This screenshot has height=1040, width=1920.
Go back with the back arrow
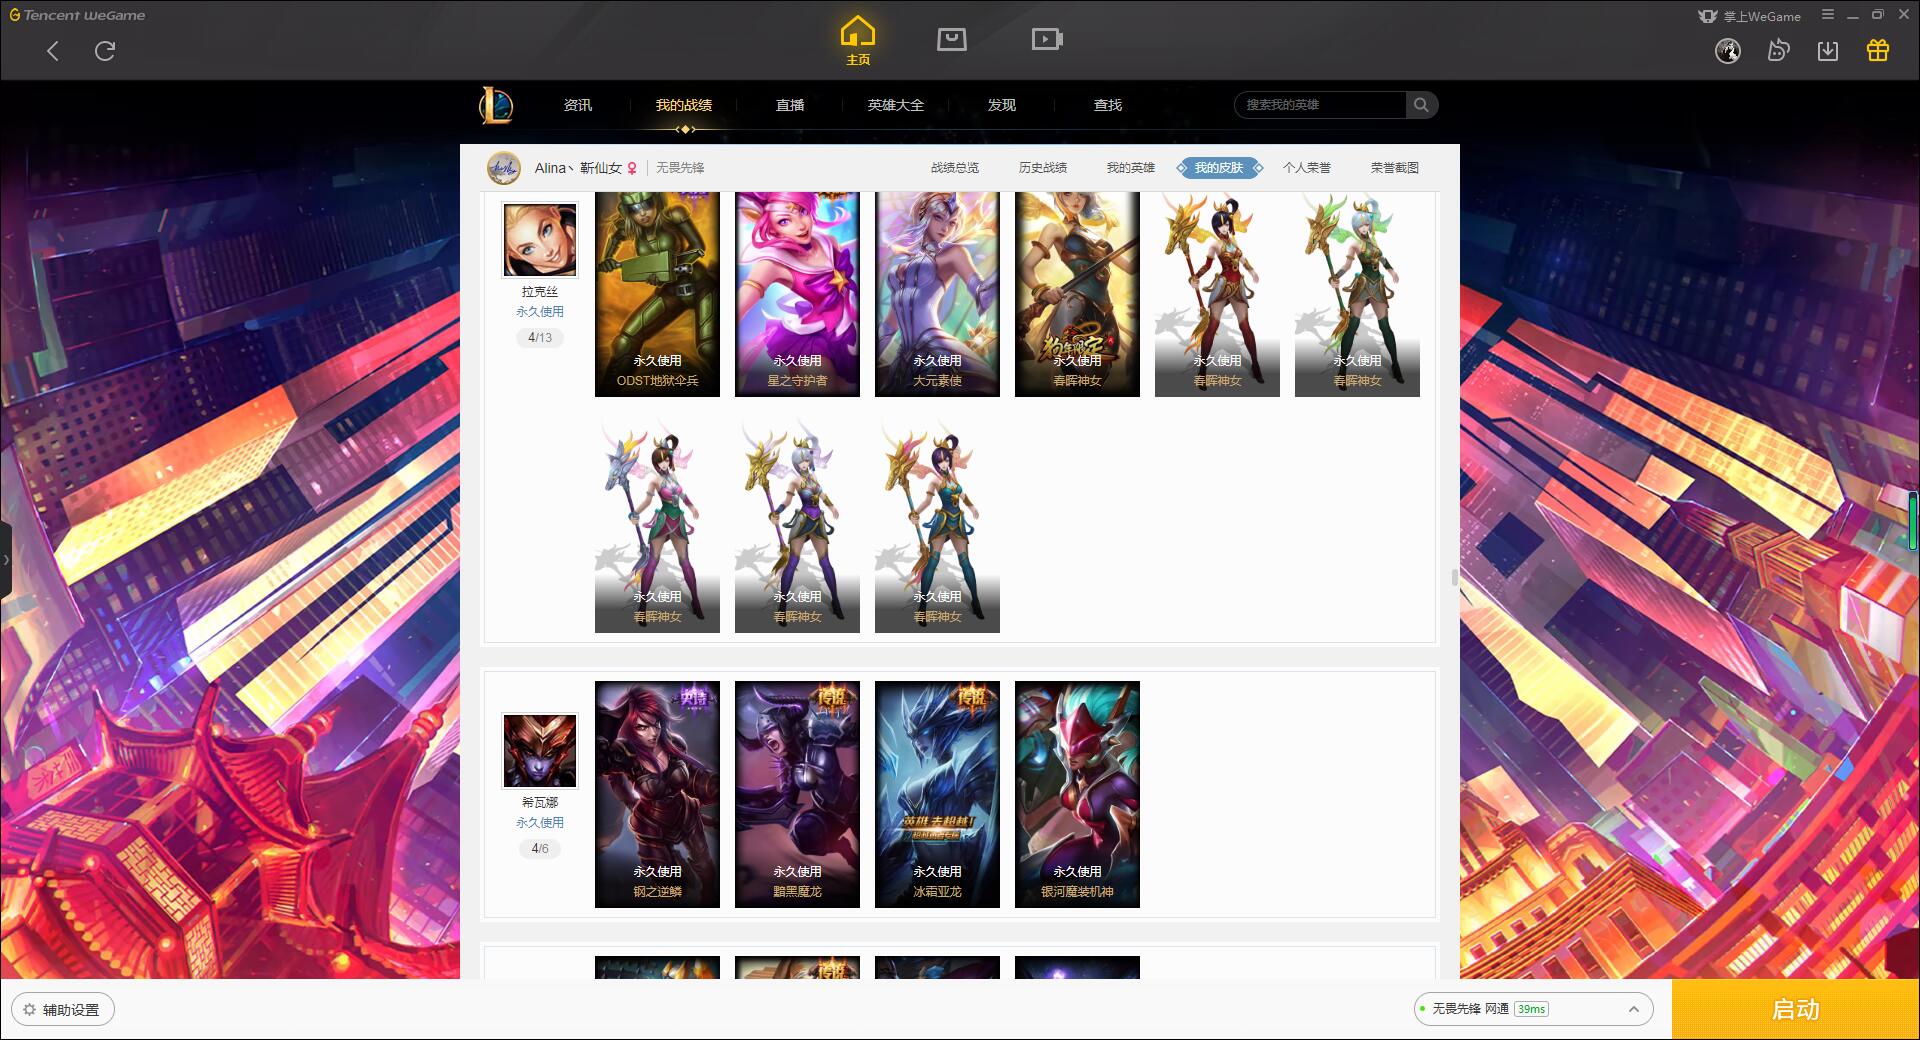pos(53,51)
